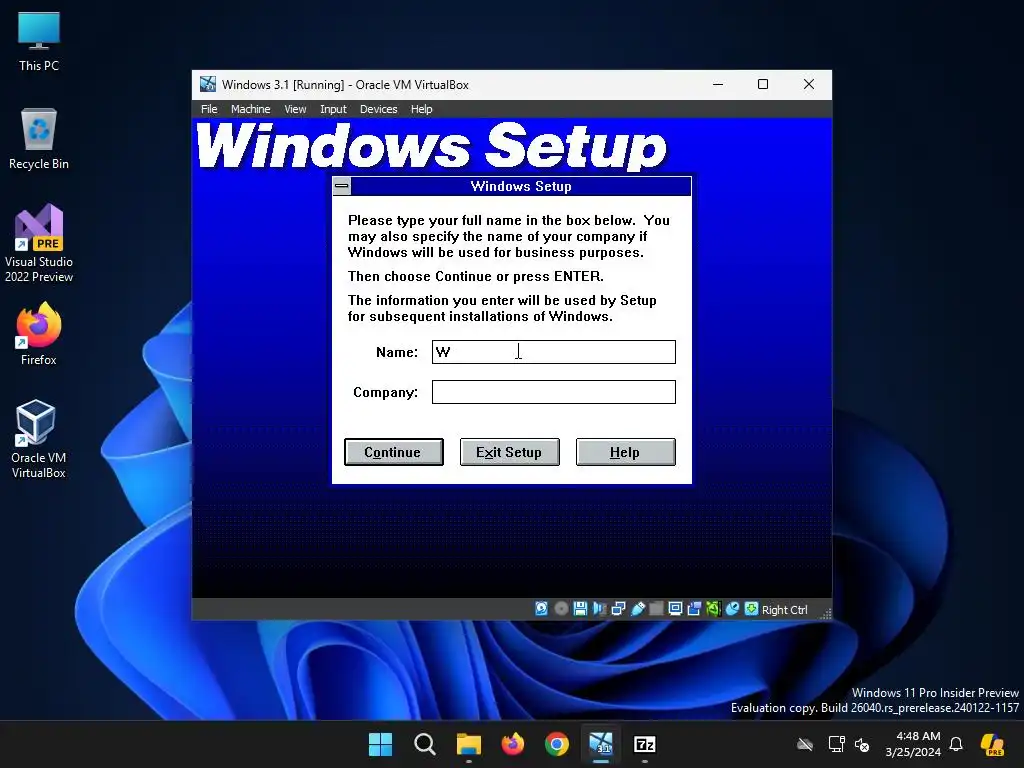The height and width of the screenshot is (768, 1024).
Task: Minimize the VirtualBox window
Action: [x=718, y=84]
